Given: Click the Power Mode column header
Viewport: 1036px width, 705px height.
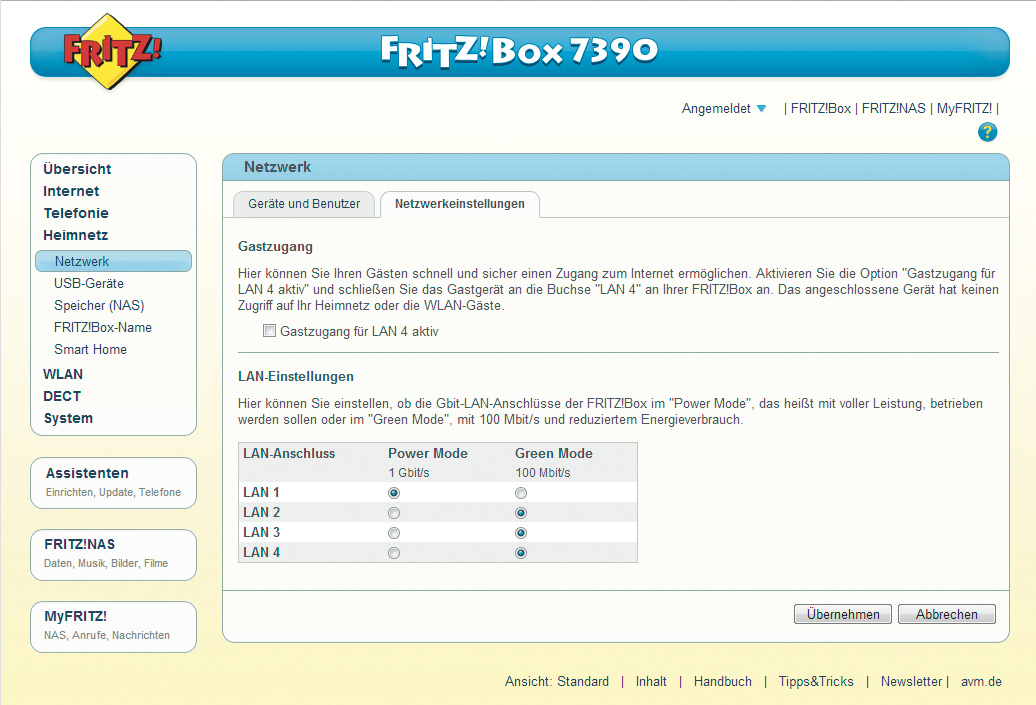Looking at the screenshot, I should tap(427, 453).
